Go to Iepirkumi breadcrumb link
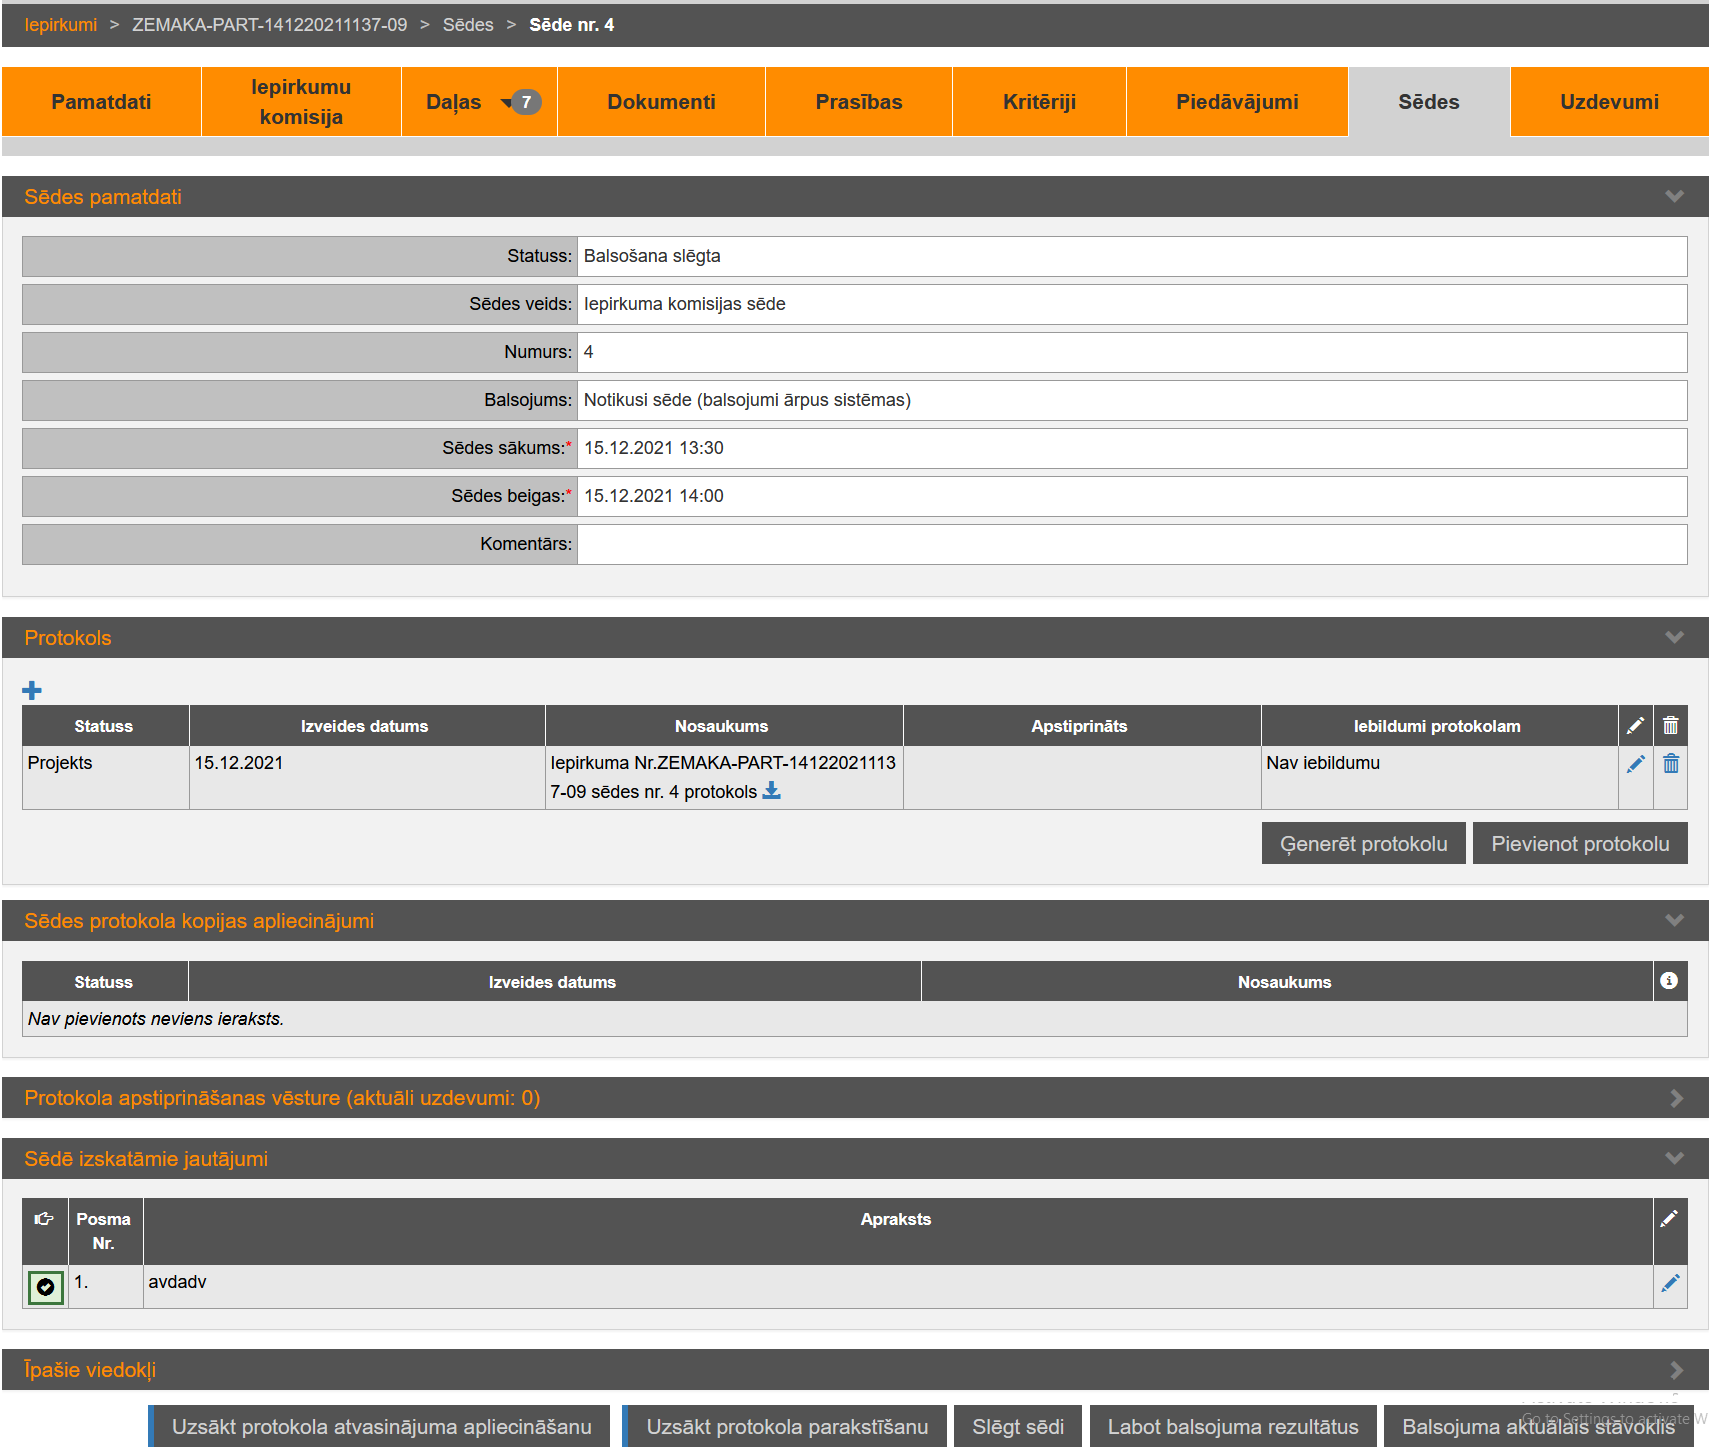 click(61, 25)
